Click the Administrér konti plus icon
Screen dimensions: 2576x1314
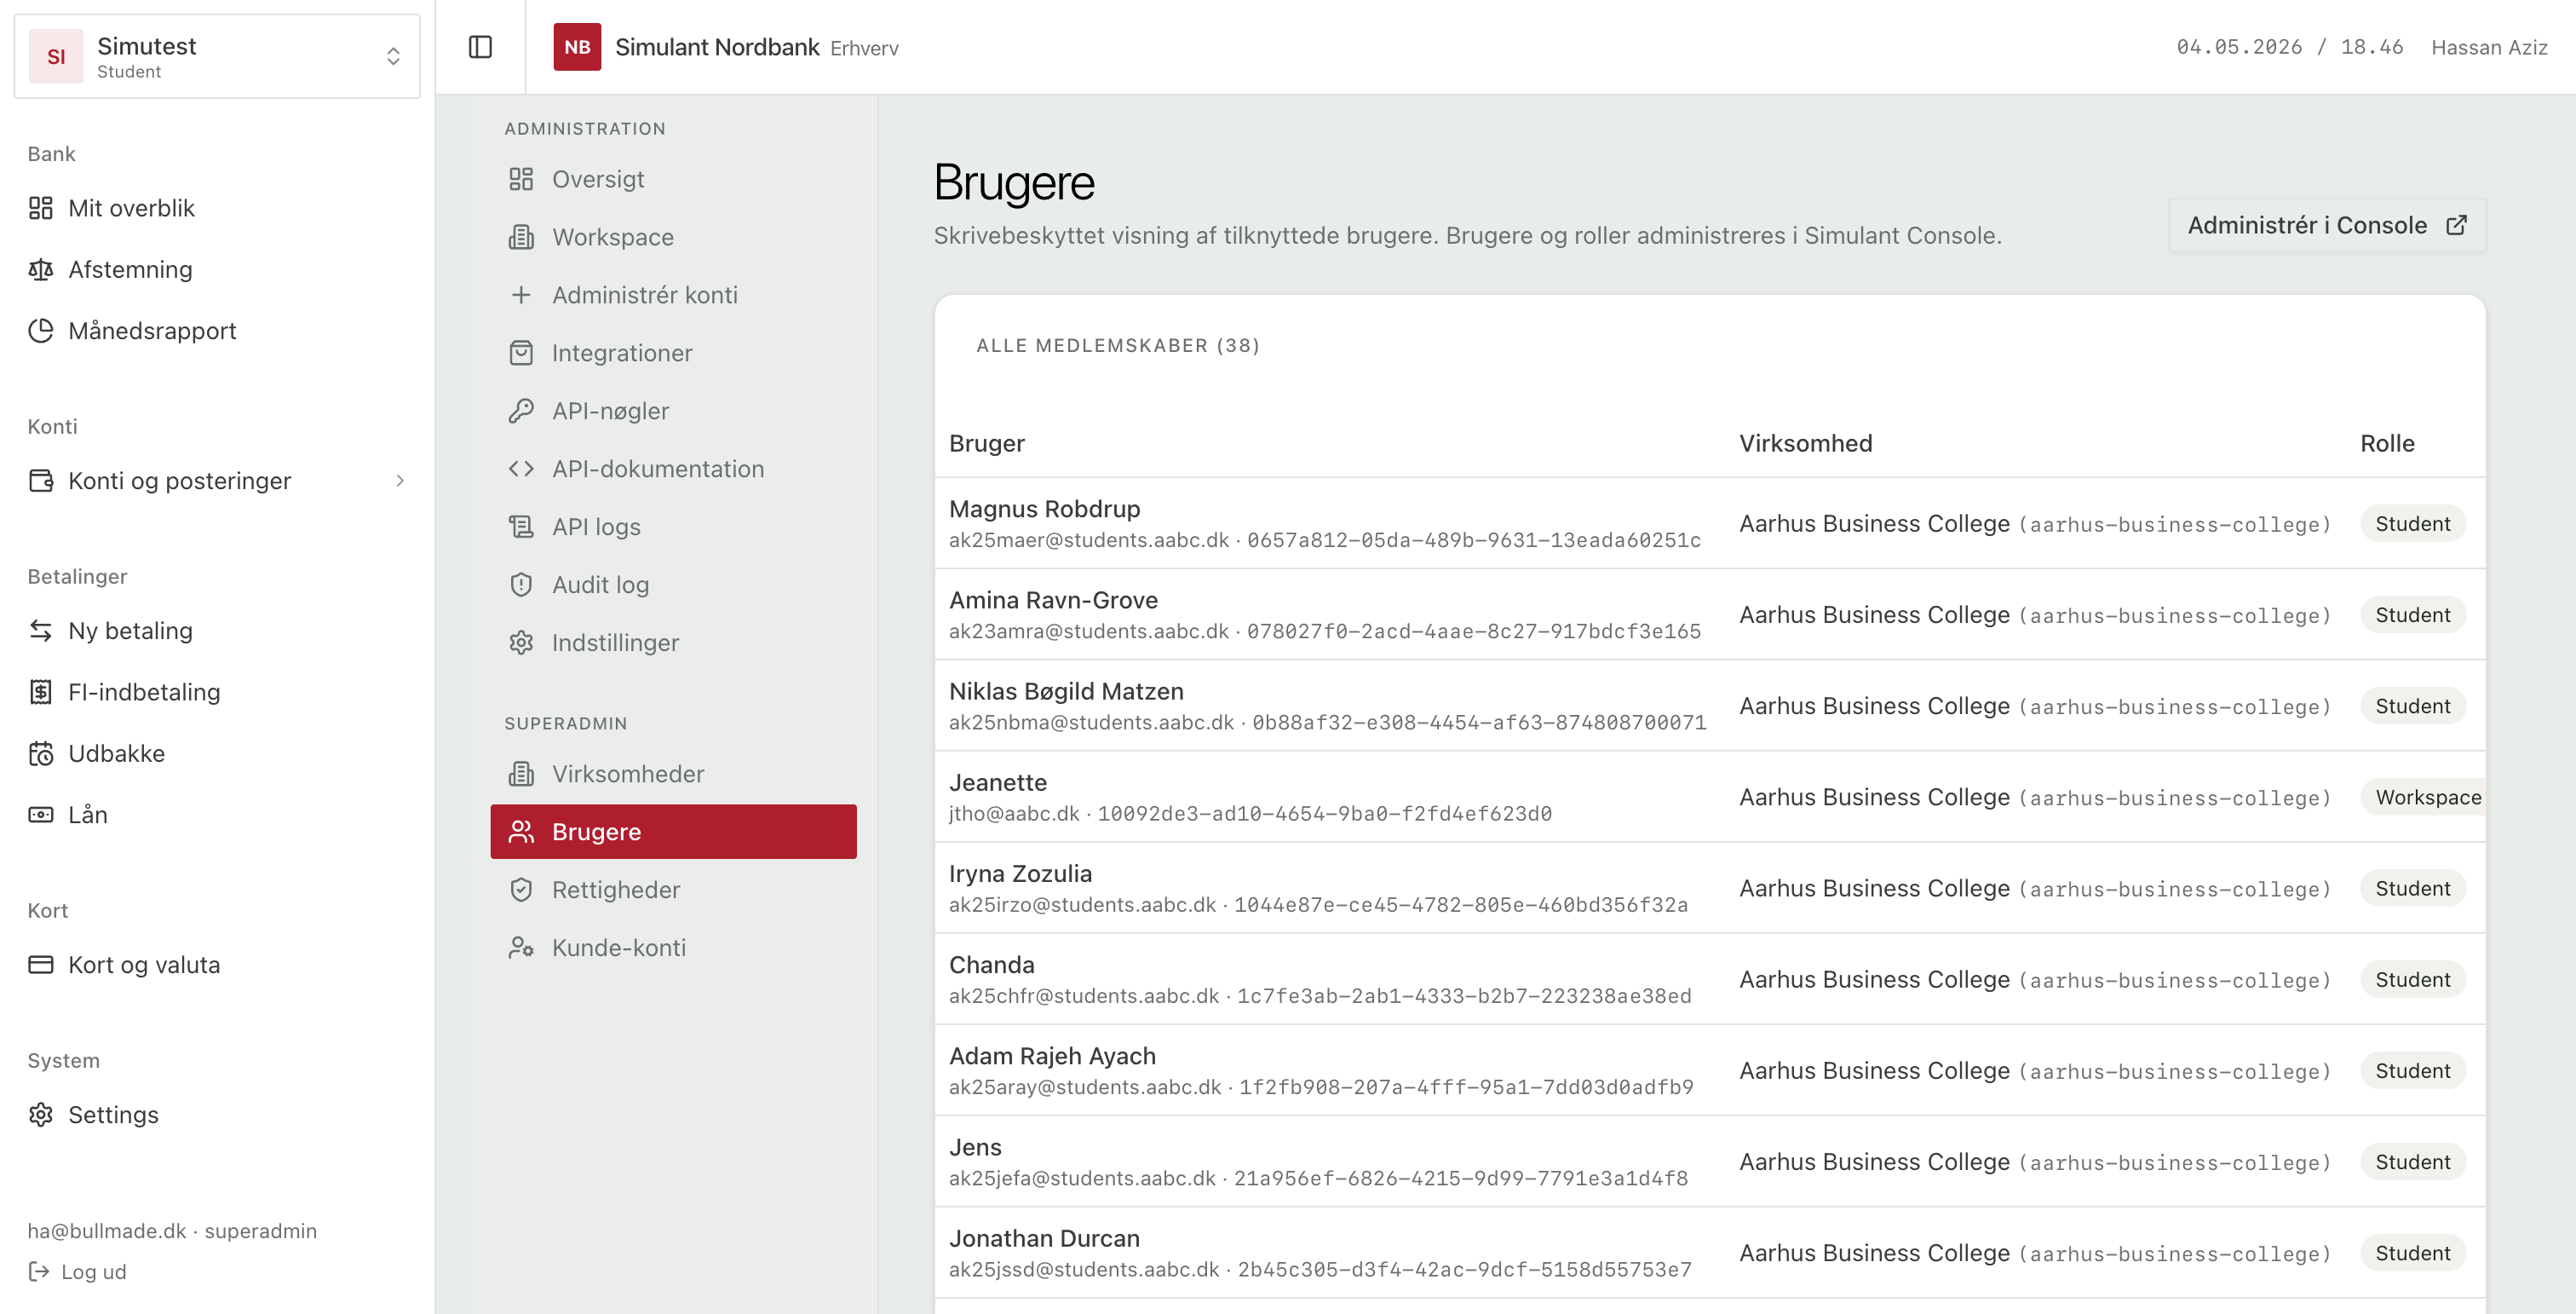[521, 295]
